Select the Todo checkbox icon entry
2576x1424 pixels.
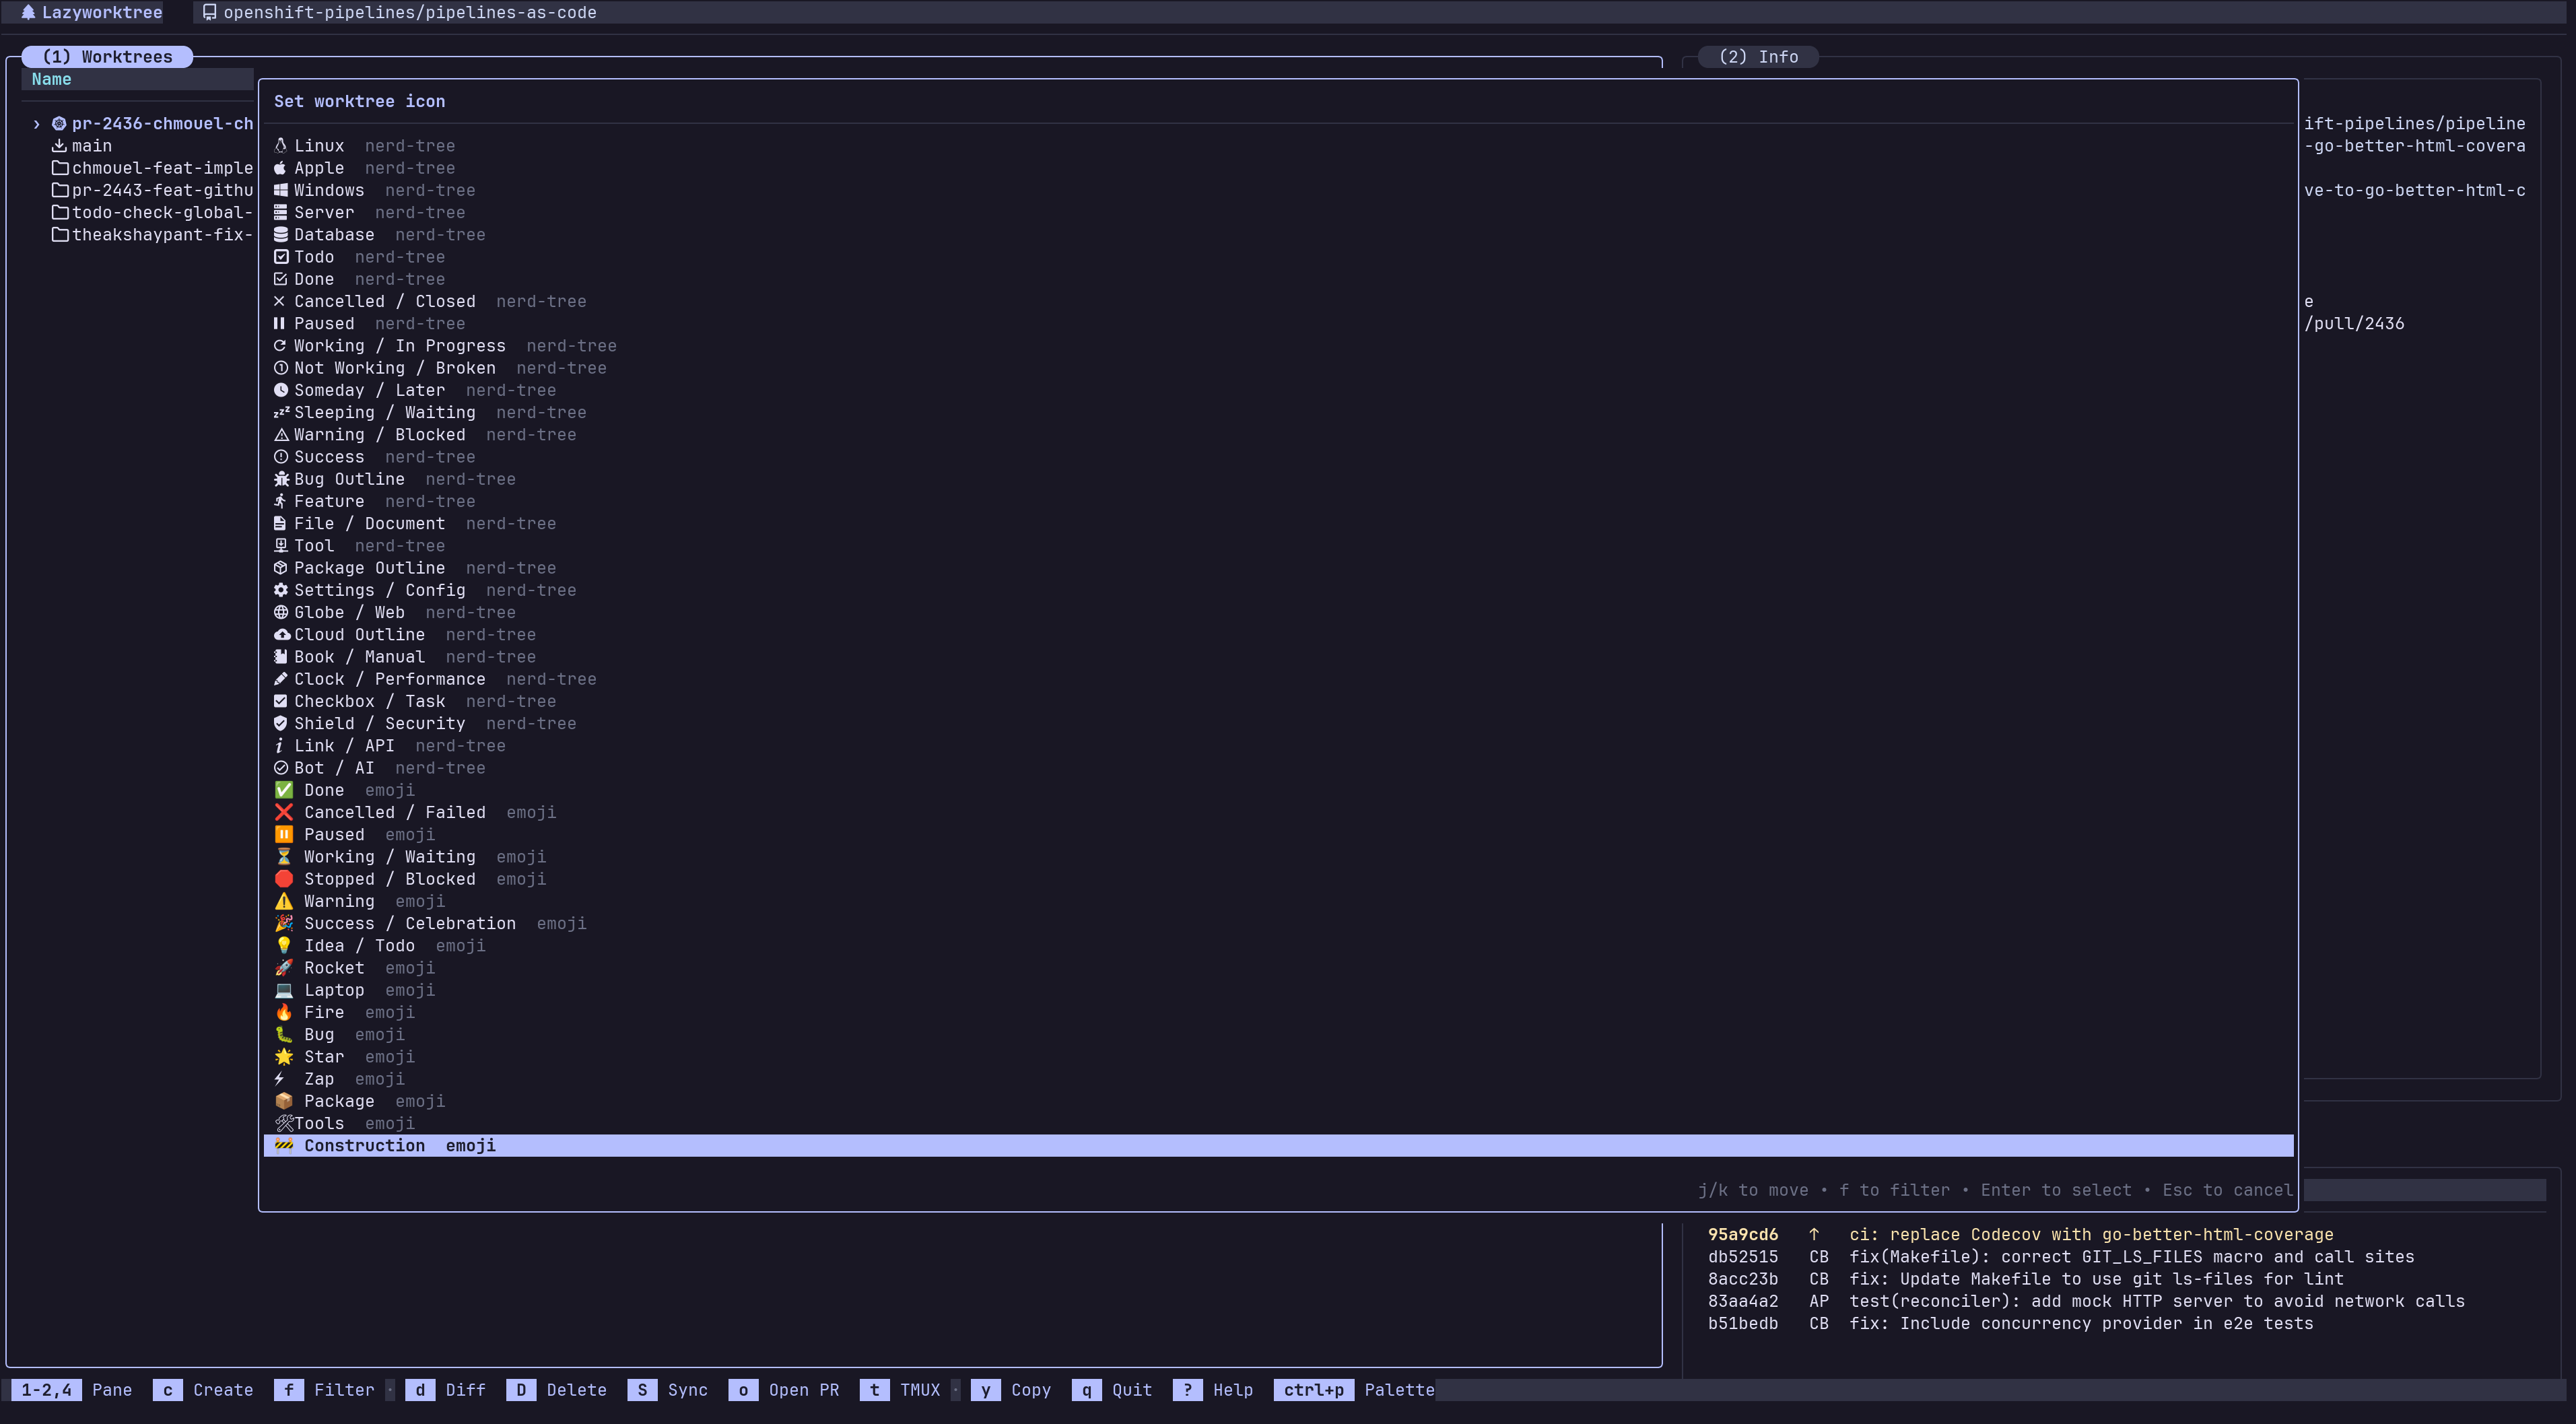point(313,257)
